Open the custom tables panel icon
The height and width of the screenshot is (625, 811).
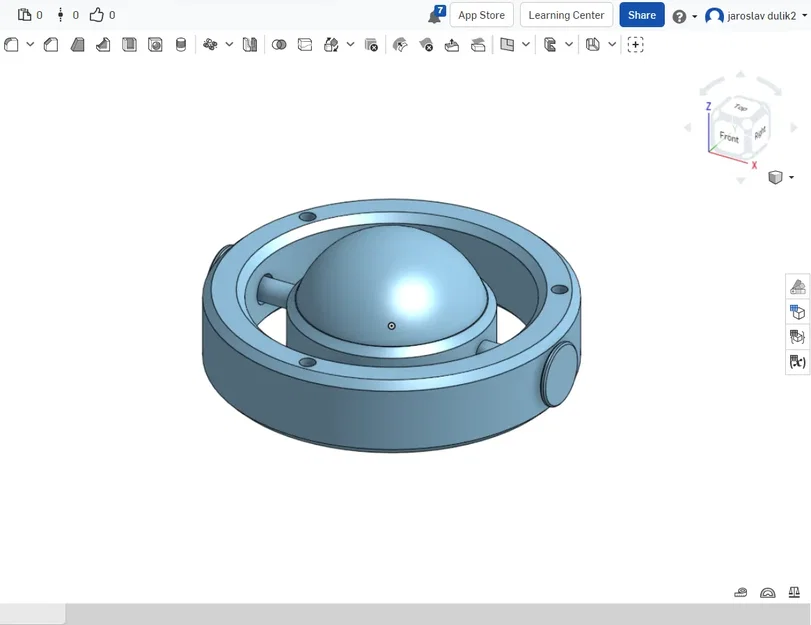[x=798, y=337]
